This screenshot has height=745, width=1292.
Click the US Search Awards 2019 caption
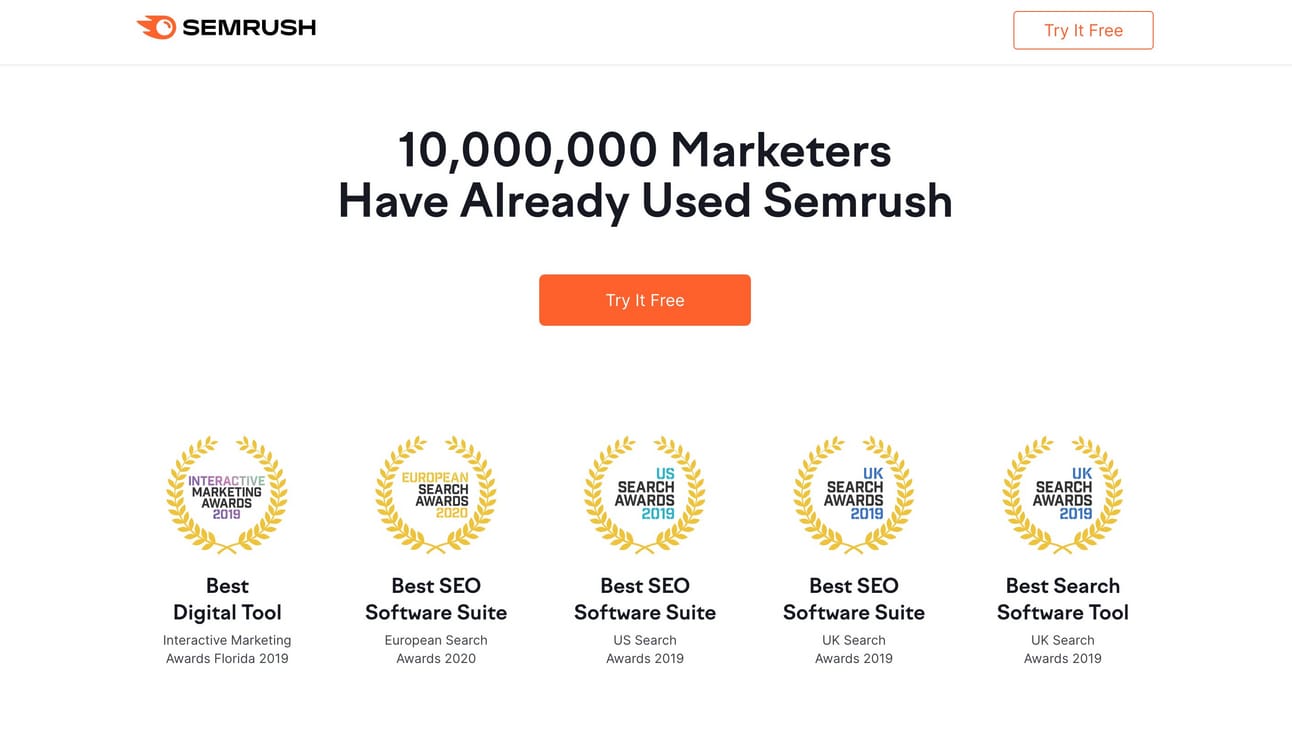pyautogui.click(x=645, y=649)
